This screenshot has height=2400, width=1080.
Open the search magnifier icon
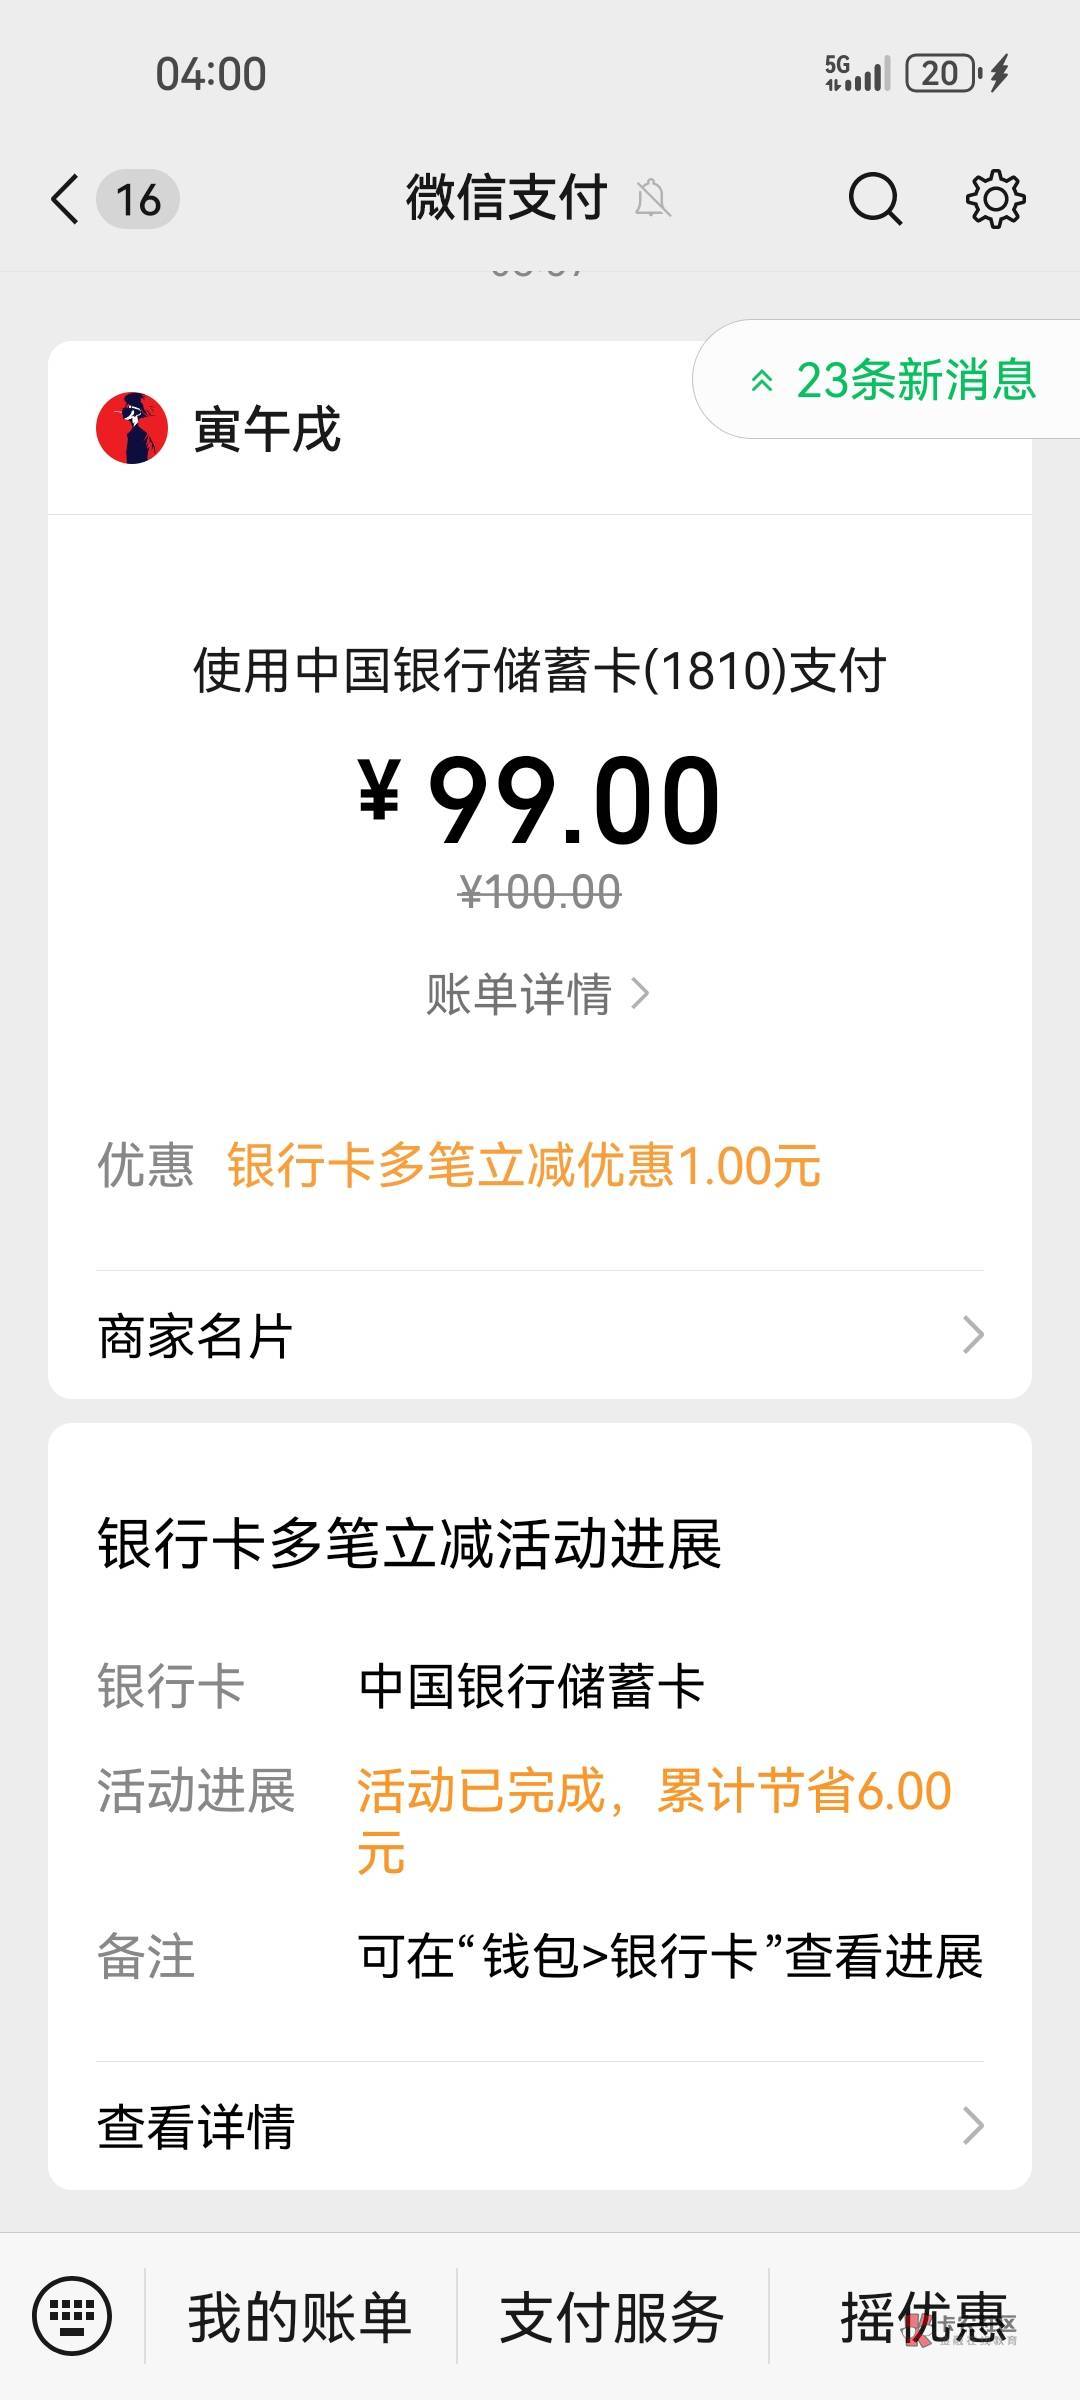click(875, 199)
